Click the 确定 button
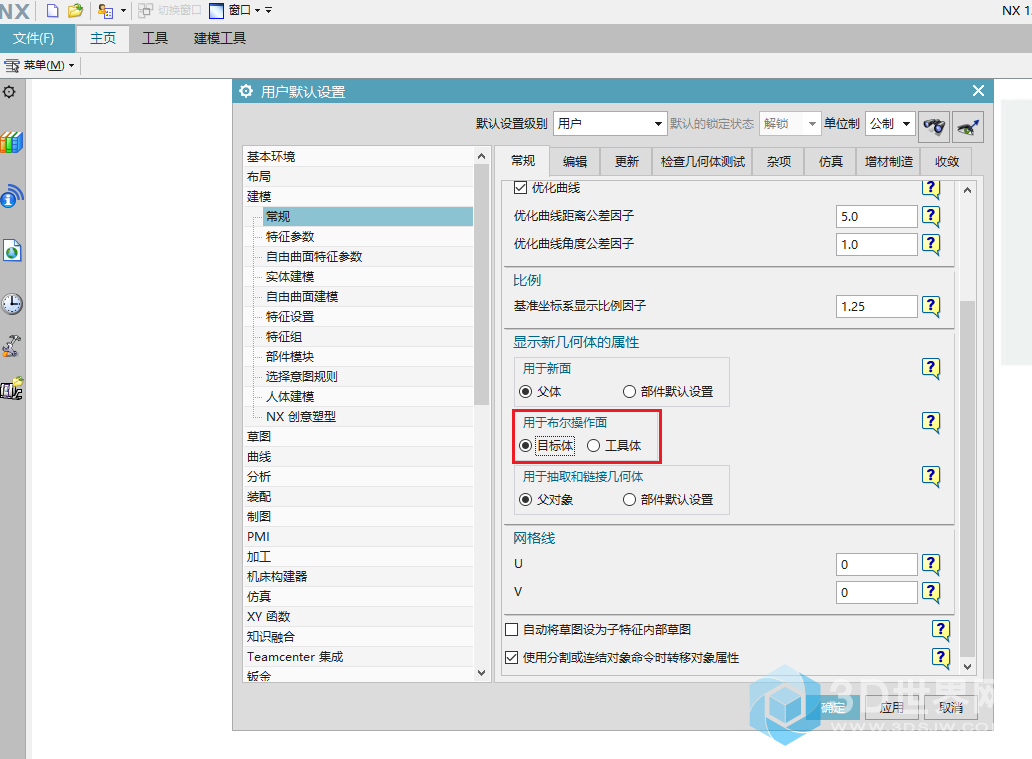This screenshot has width=1032, height=759. 833,708
